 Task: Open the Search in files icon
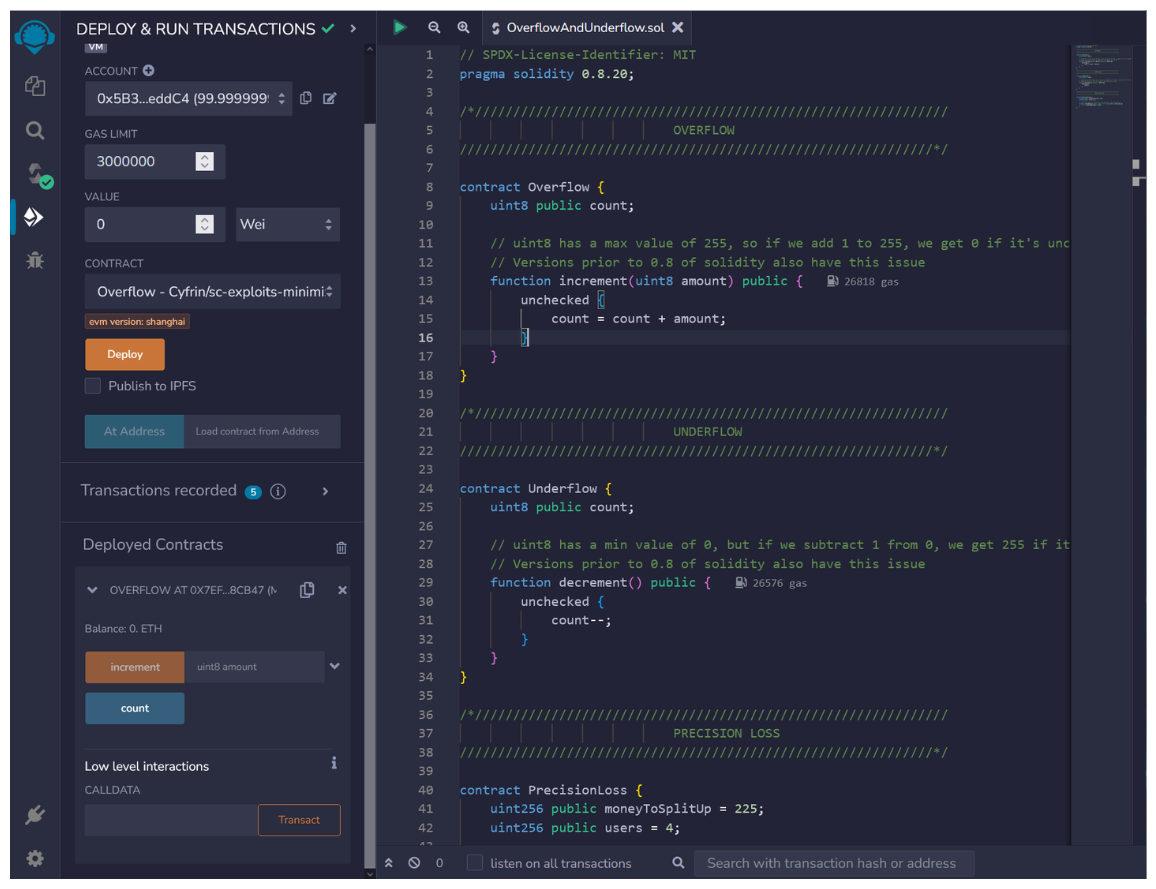pos(35,130)
